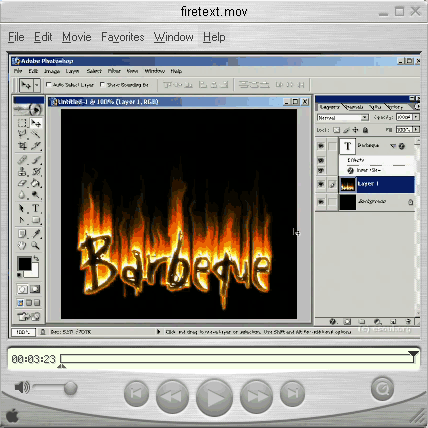Hide the Barbeque text layer

click(x=321, y=146)
